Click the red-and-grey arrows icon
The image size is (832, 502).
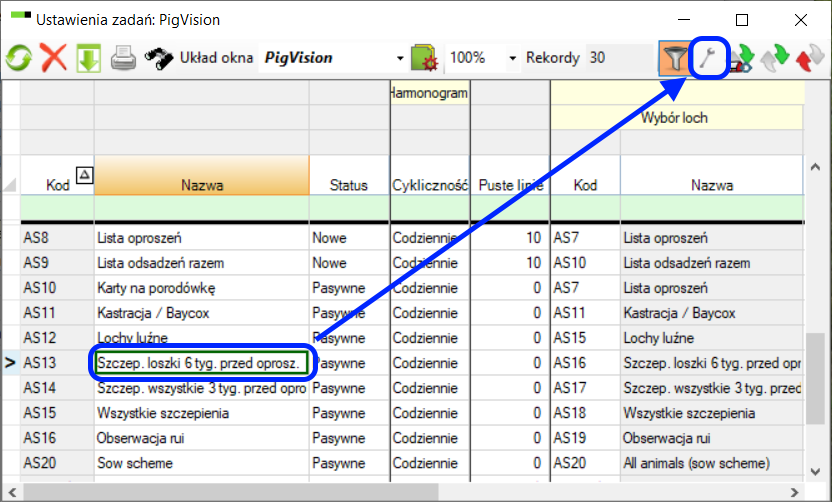[810, 58]
